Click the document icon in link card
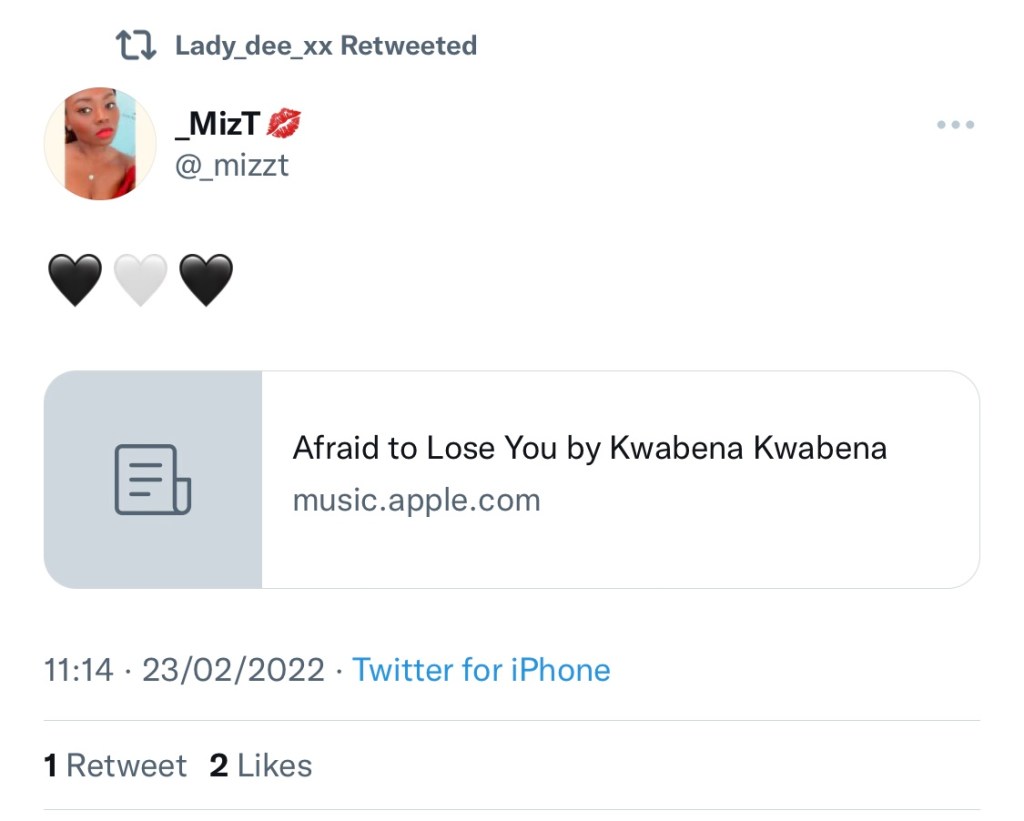Viewport: 1024px width, 821px height. (x=152, y=480)
